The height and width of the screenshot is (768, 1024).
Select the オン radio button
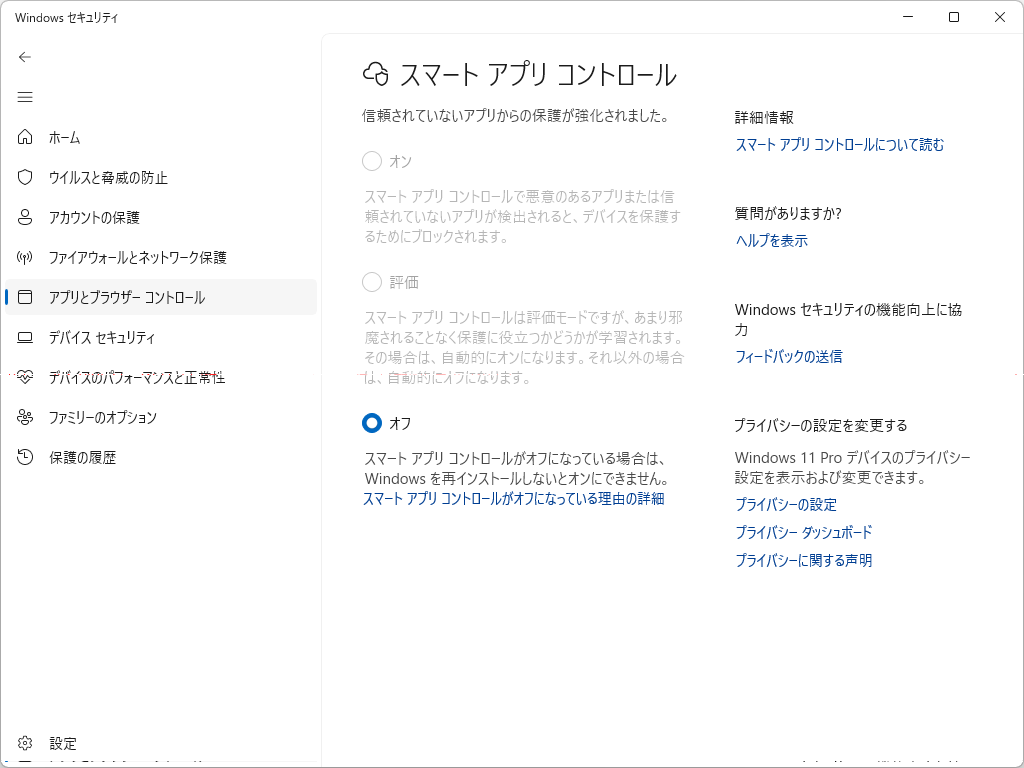(372, 161)
